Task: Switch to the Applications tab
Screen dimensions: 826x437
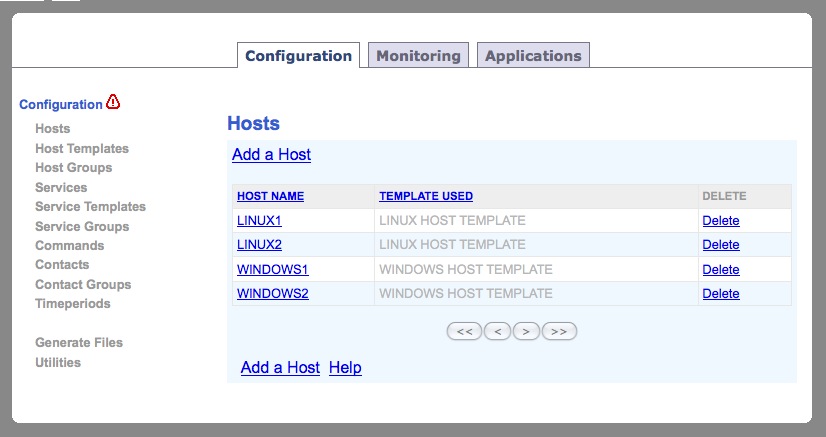Action: tap(533, 55)
